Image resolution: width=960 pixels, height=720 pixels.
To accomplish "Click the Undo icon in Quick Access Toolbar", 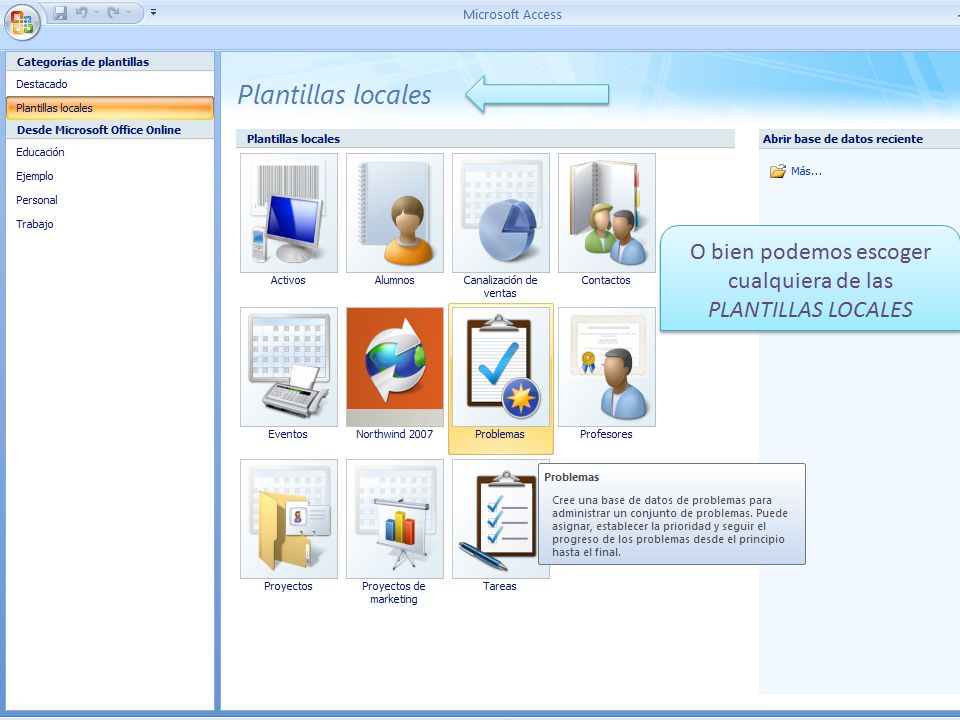I will tap(81, 13).
